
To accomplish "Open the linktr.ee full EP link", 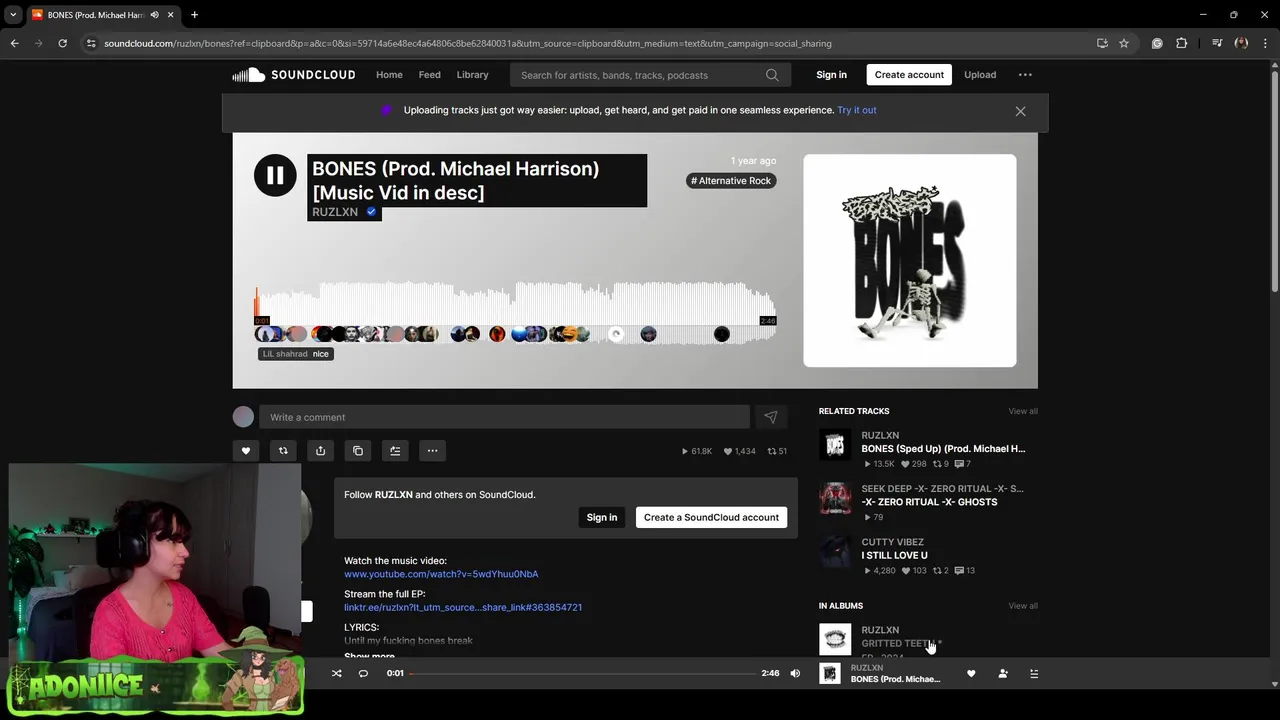I will pyautogui.click(x=463, y=607).
